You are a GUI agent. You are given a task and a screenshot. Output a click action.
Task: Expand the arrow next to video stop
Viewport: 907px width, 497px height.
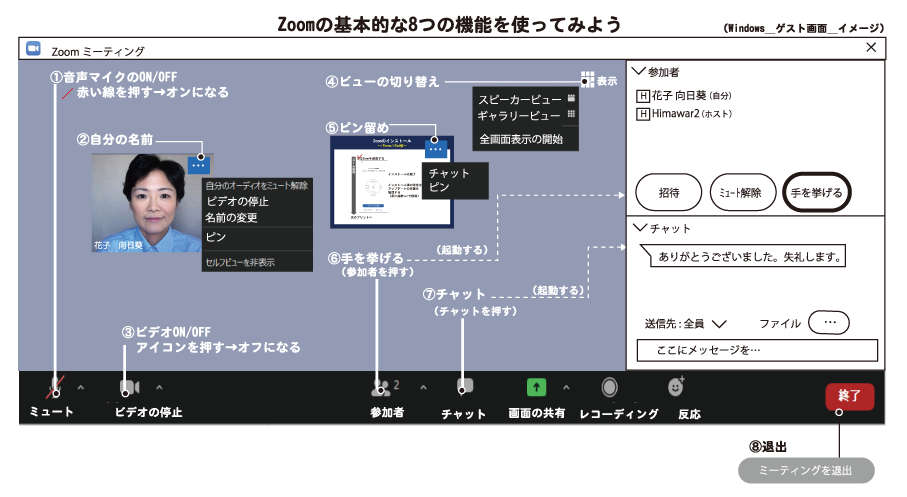click(x=159, y=387)
